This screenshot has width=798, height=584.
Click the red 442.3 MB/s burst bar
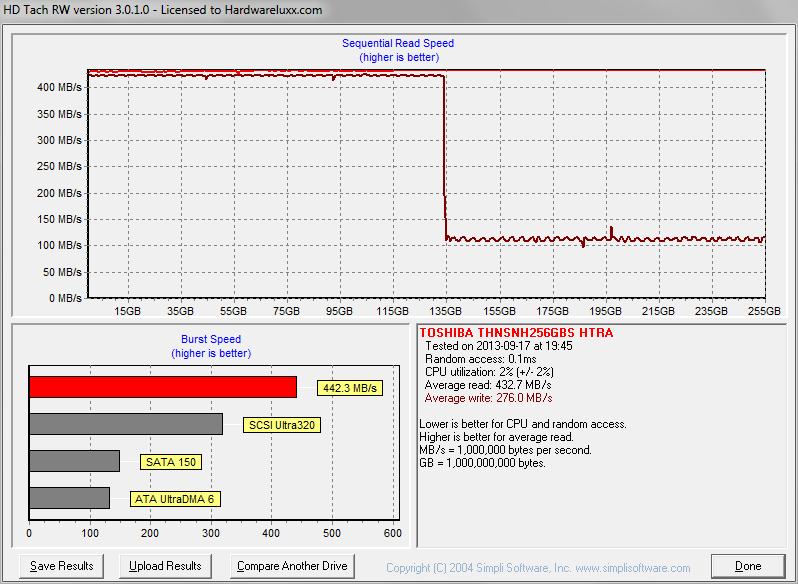tap(163, 387)
